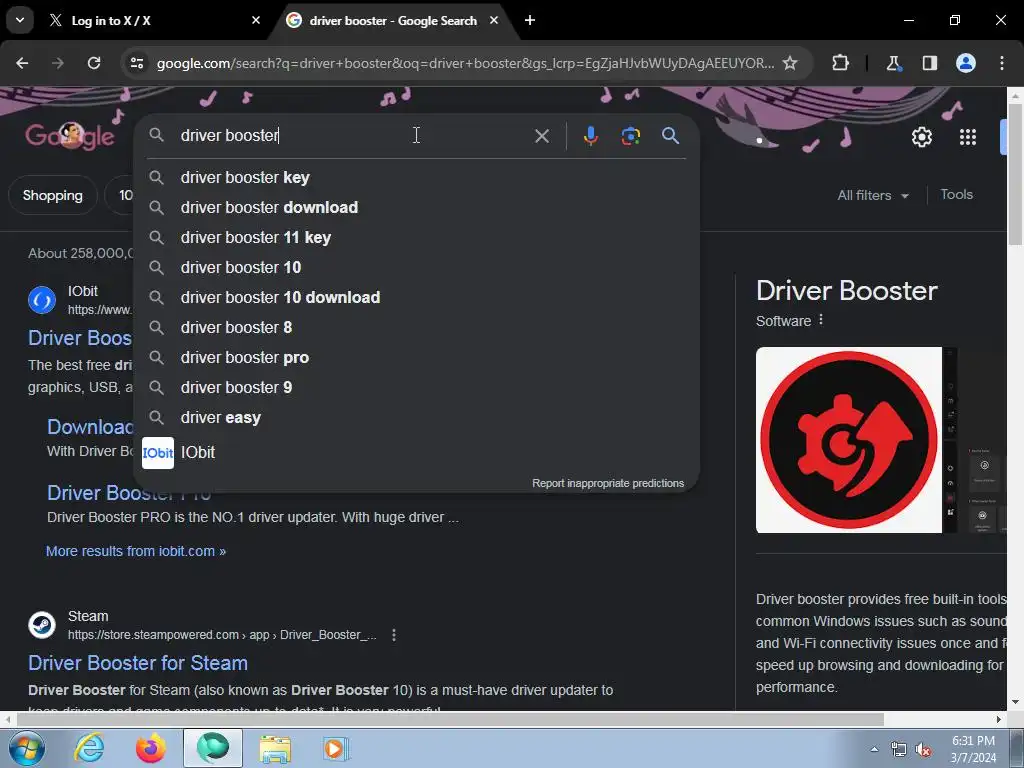Viewport: 1024px width, 768px height.
Task: Open the Tools button
Action: pyautogui.click(x=956, y=195)
